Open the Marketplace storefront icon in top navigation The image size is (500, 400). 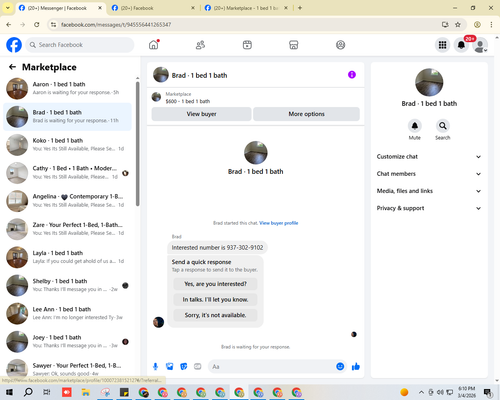pyautogui.click(x=294, y=45)
